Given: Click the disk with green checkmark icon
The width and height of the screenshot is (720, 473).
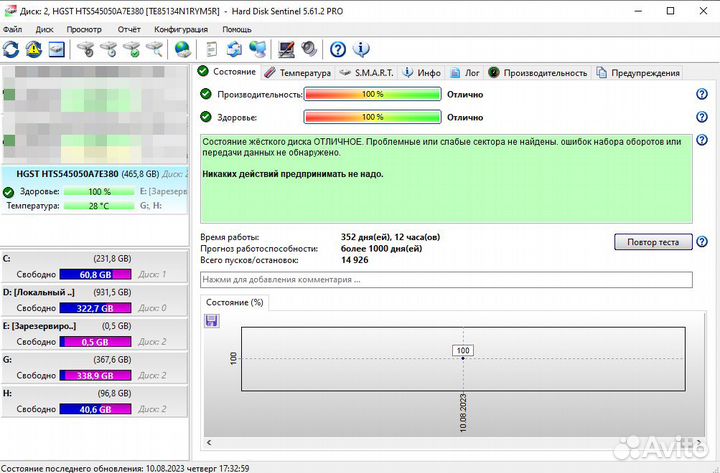Looking at the screenshot, I should [132, 49].
